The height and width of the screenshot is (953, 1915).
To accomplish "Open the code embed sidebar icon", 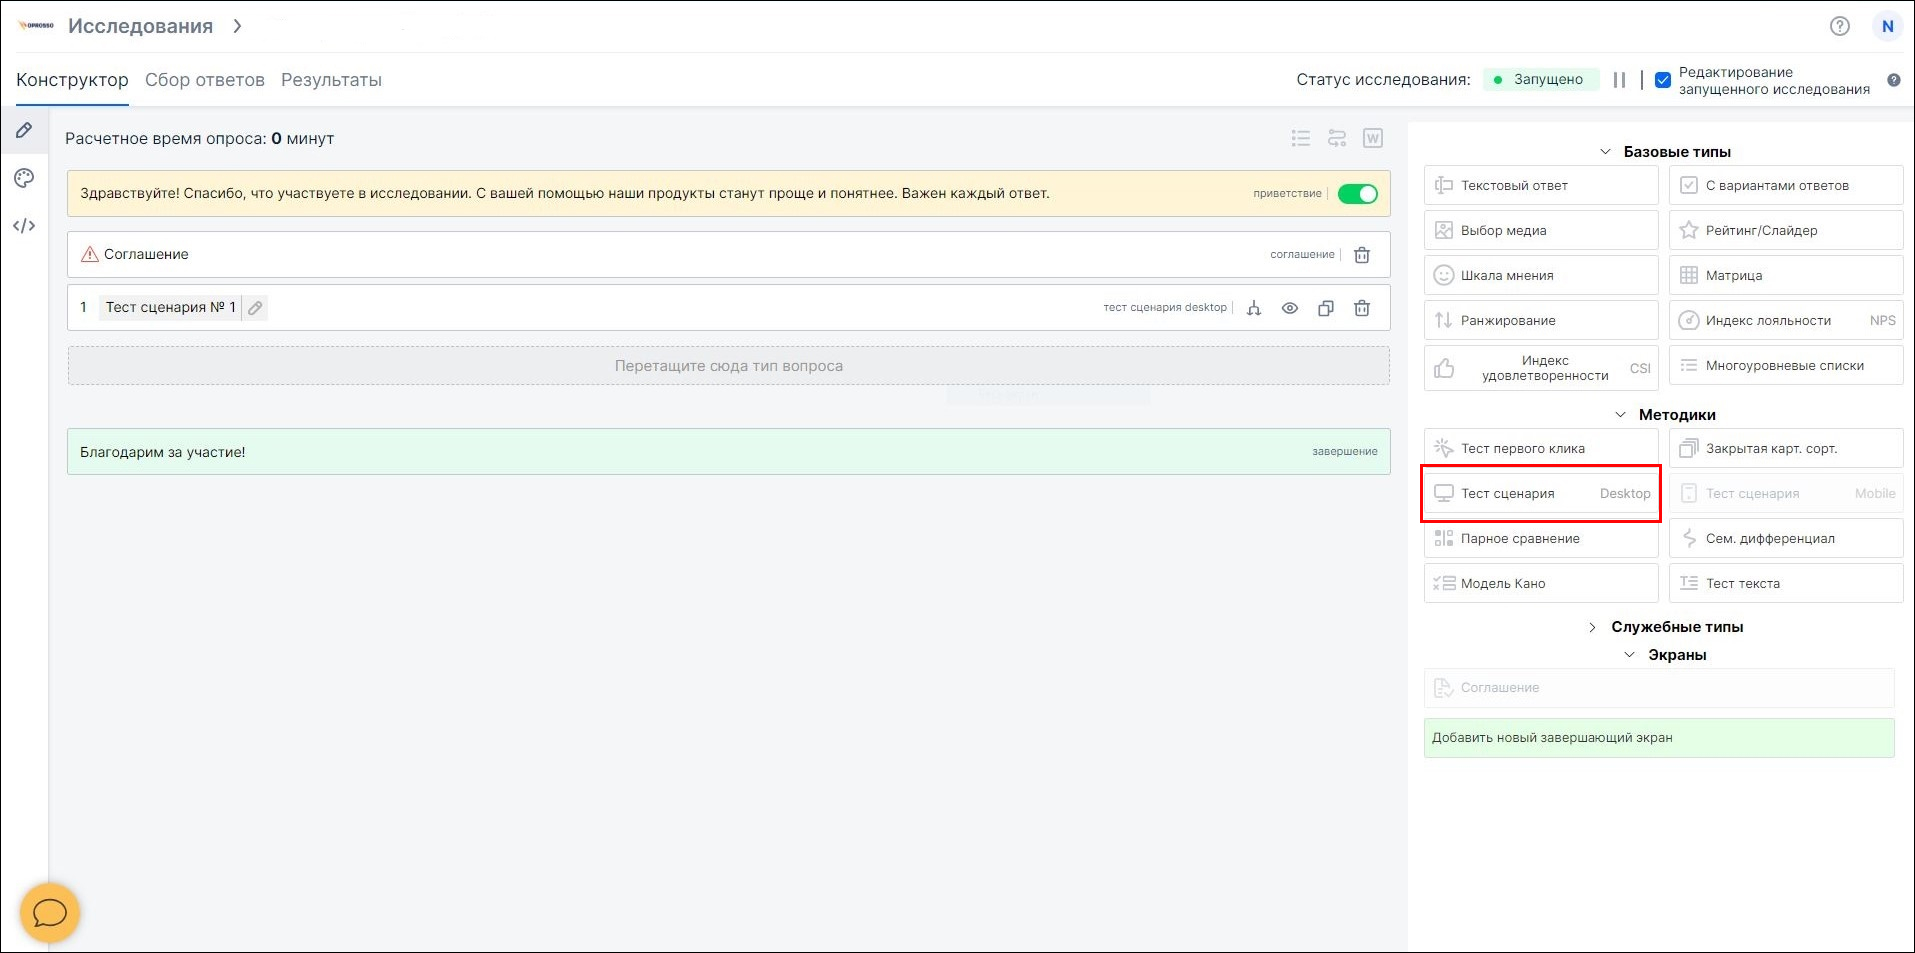I will pos(24,226).
